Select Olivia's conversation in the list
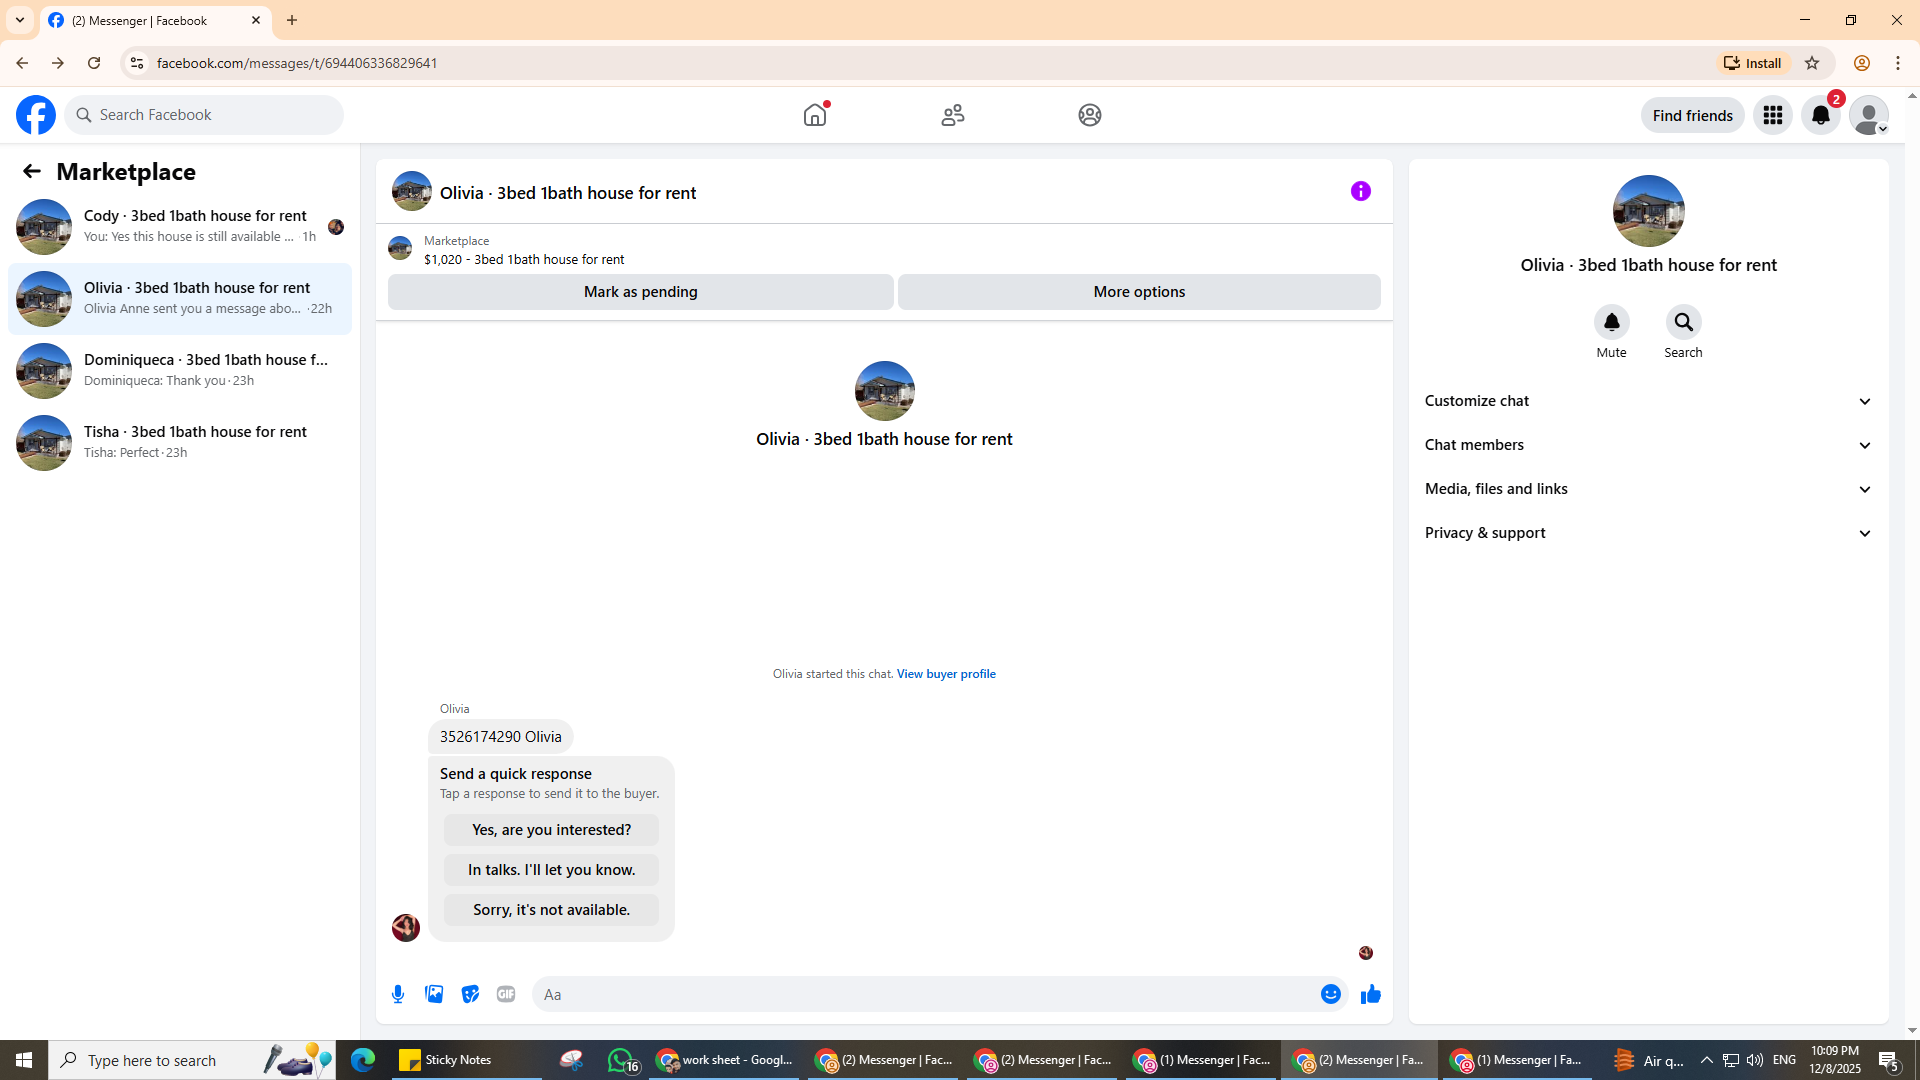The image size is (1920, 1080). coord(180,299)
